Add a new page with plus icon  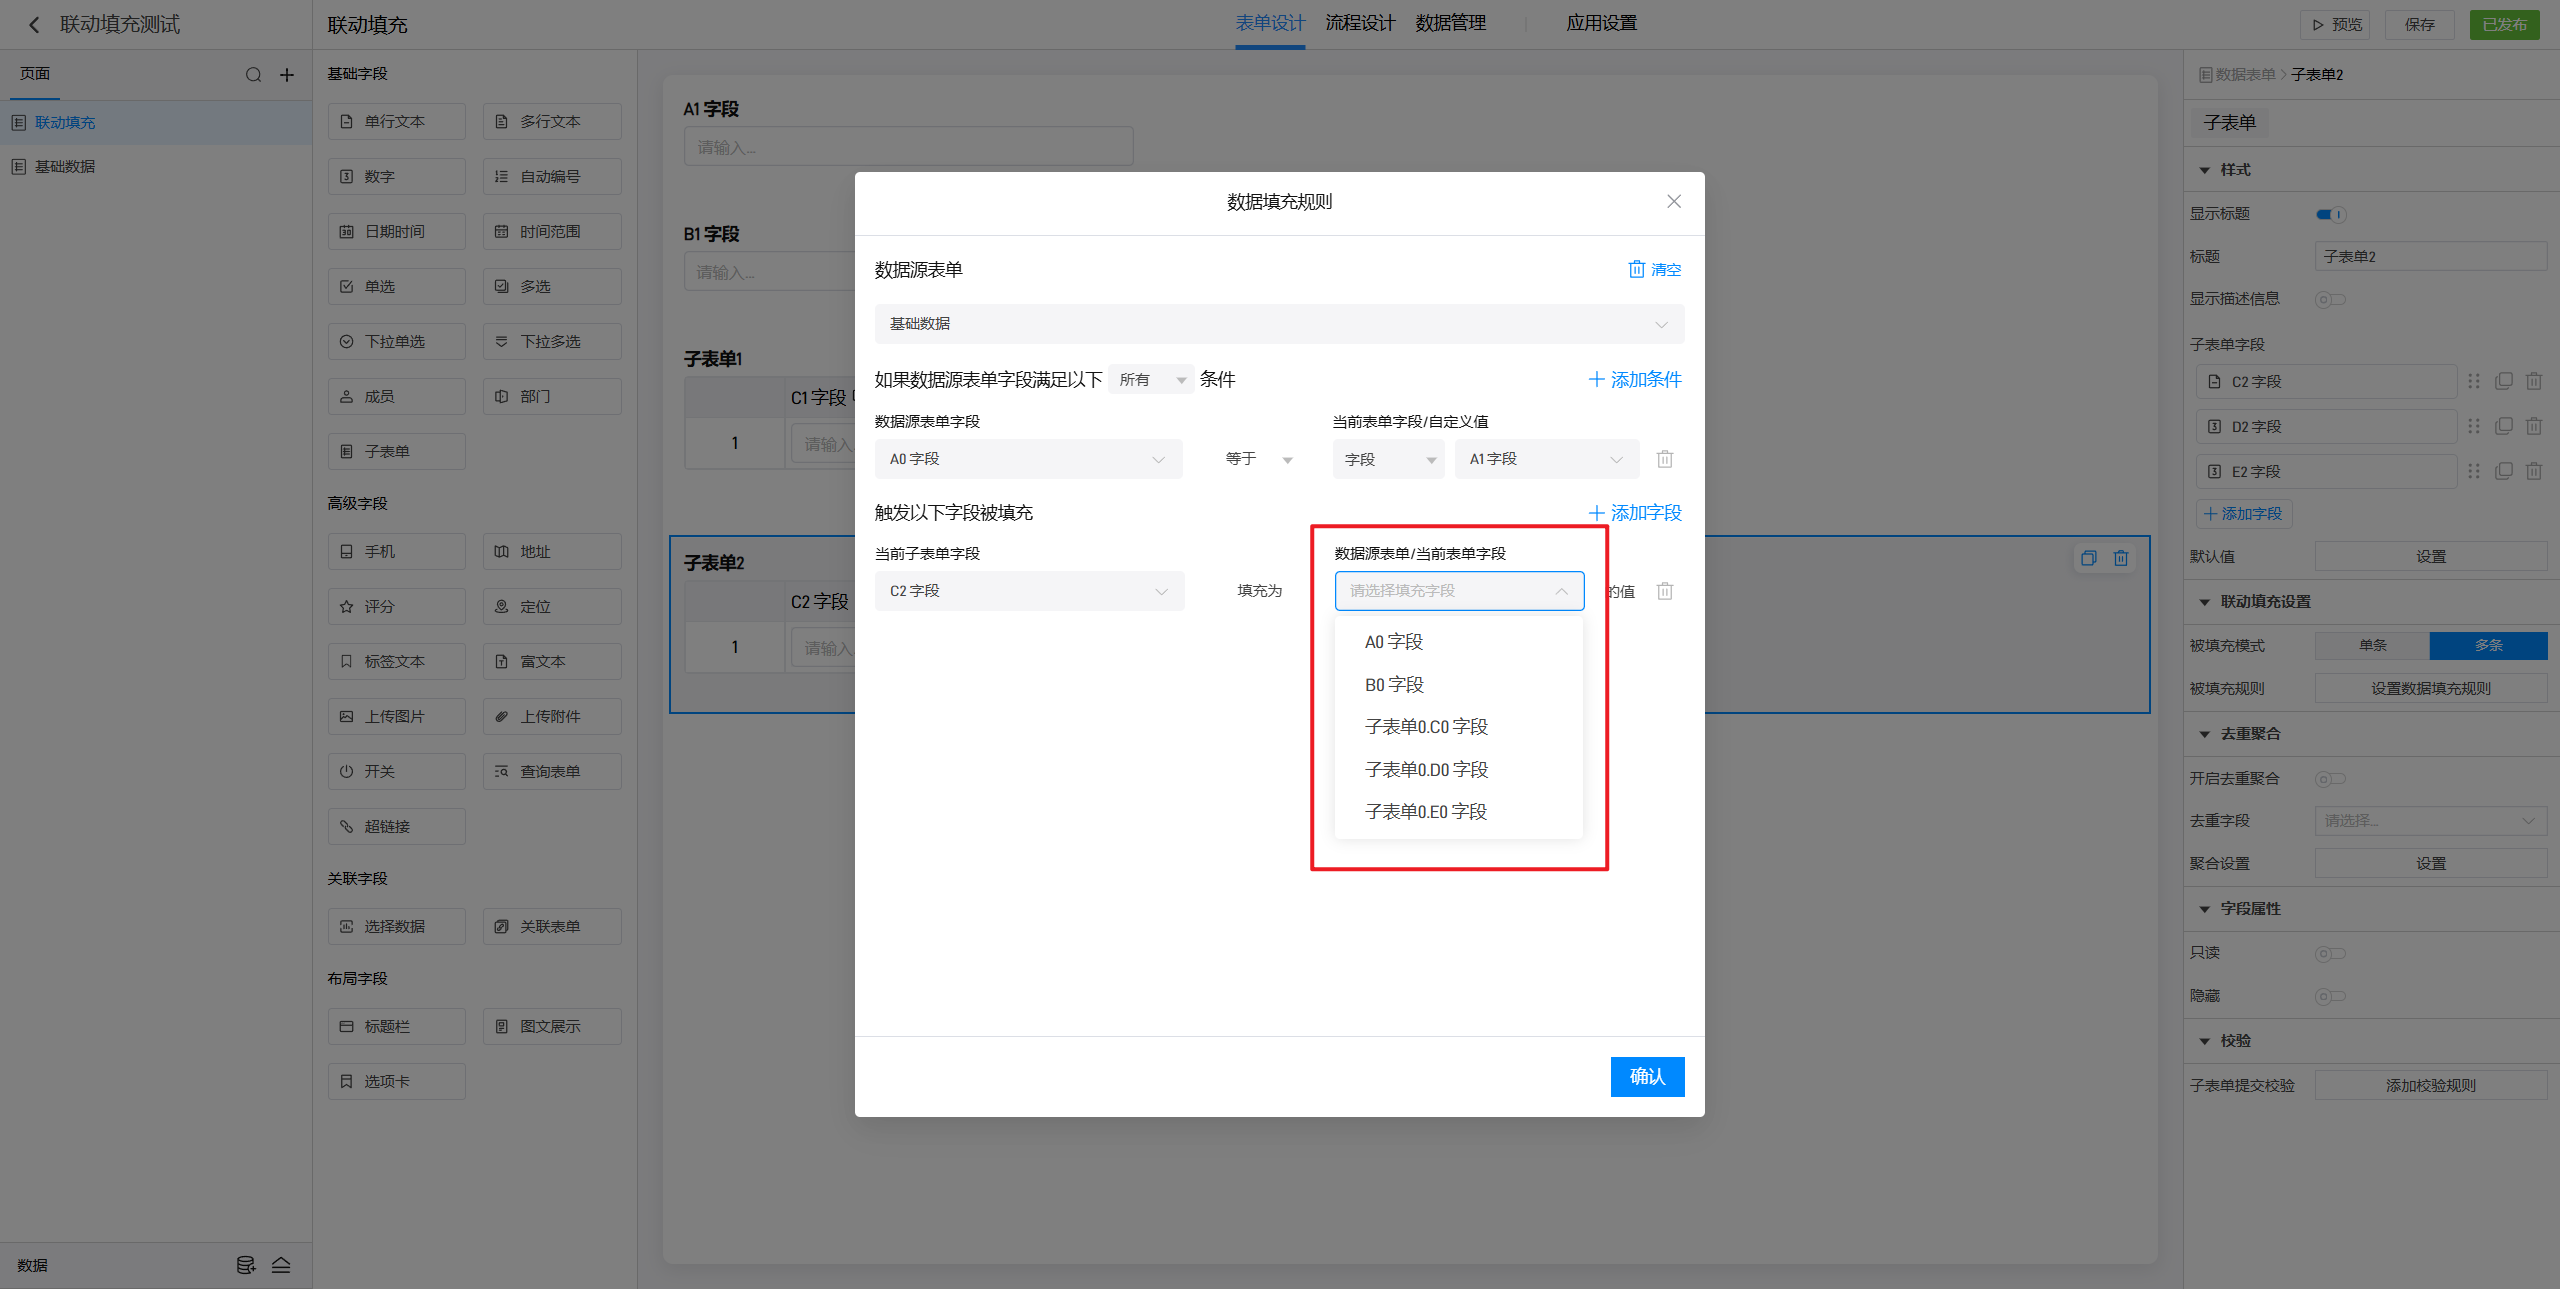pos(287,75)
